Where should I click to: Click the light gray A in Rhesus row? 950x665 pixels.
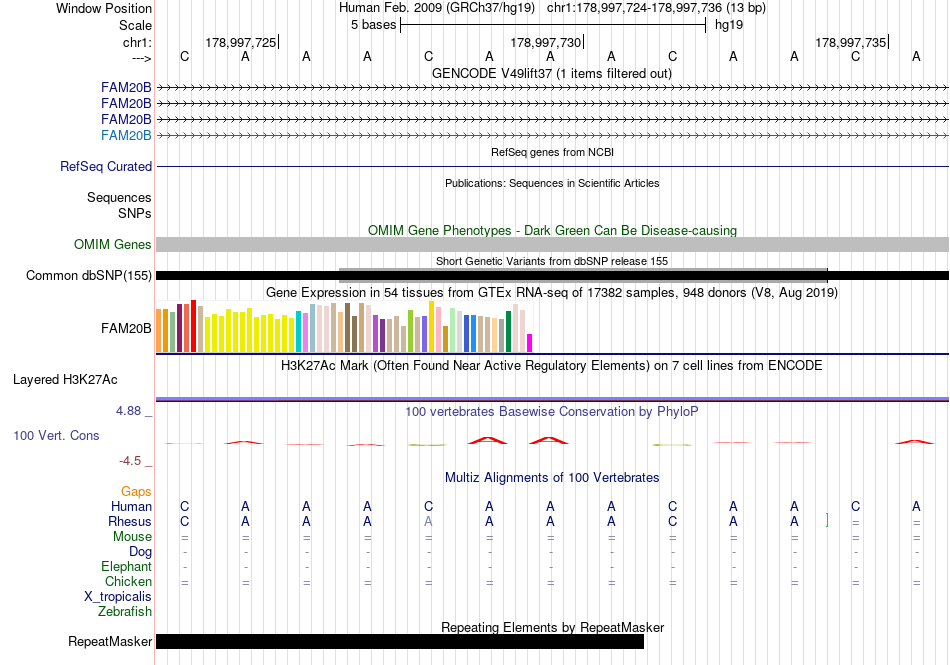tap(428, 521)
